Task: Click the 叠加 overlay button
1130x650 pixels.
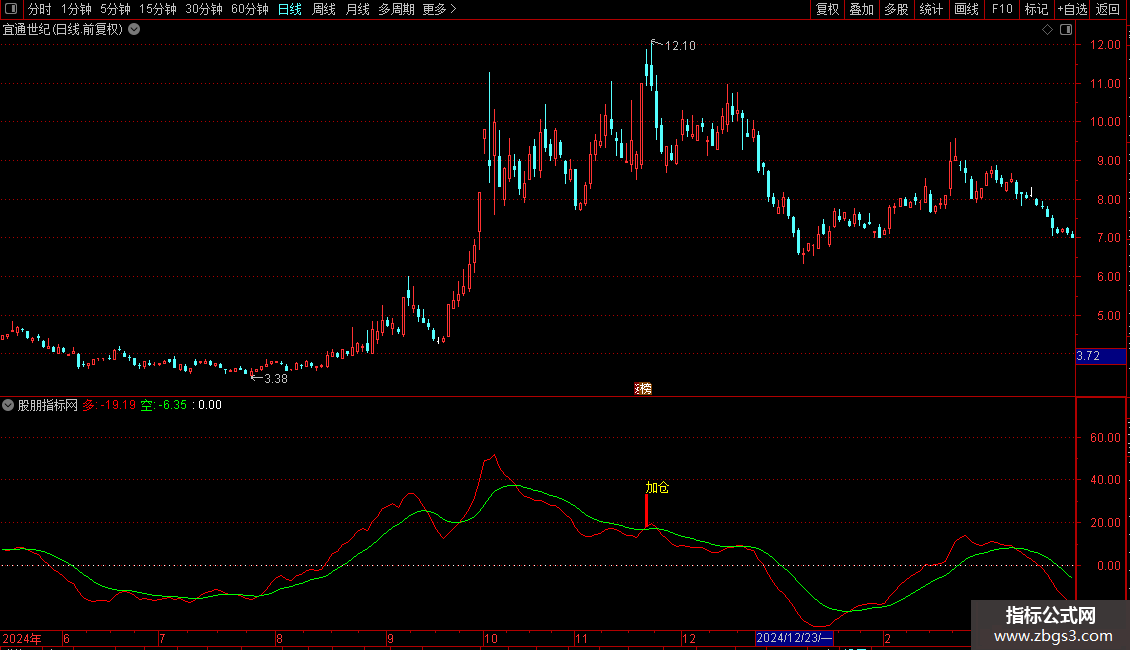Action: coord(861,9)
